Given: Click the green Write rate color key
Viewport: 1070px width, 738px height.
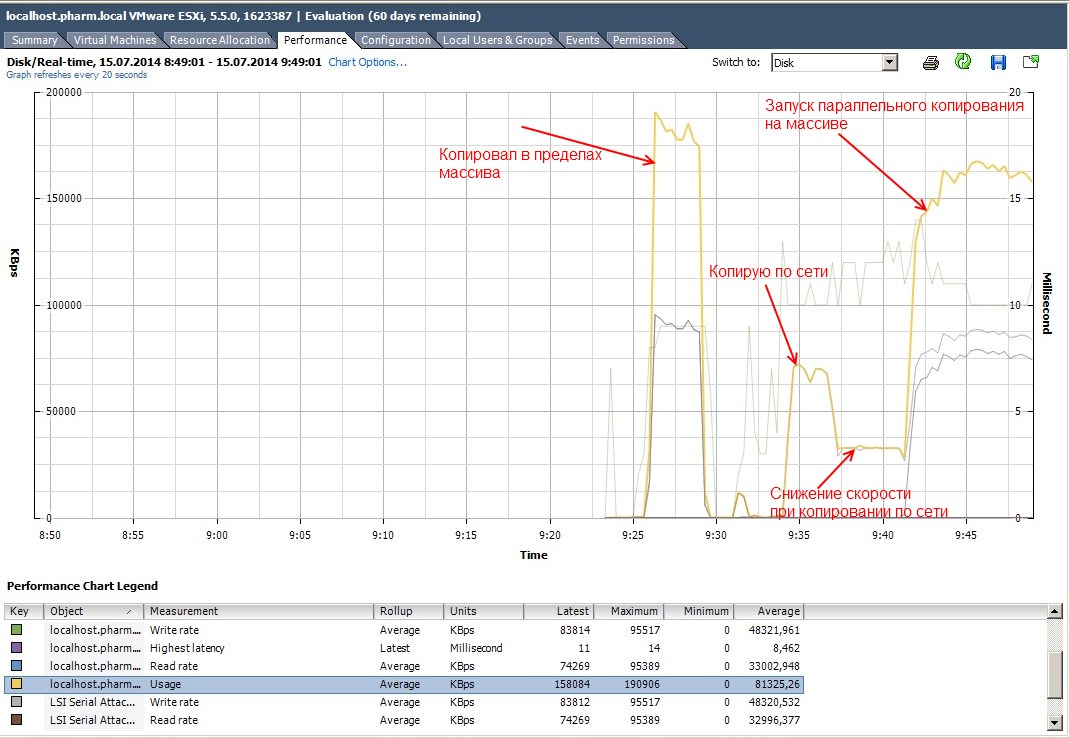Looking at the screenshot, I should click(17, 630).
